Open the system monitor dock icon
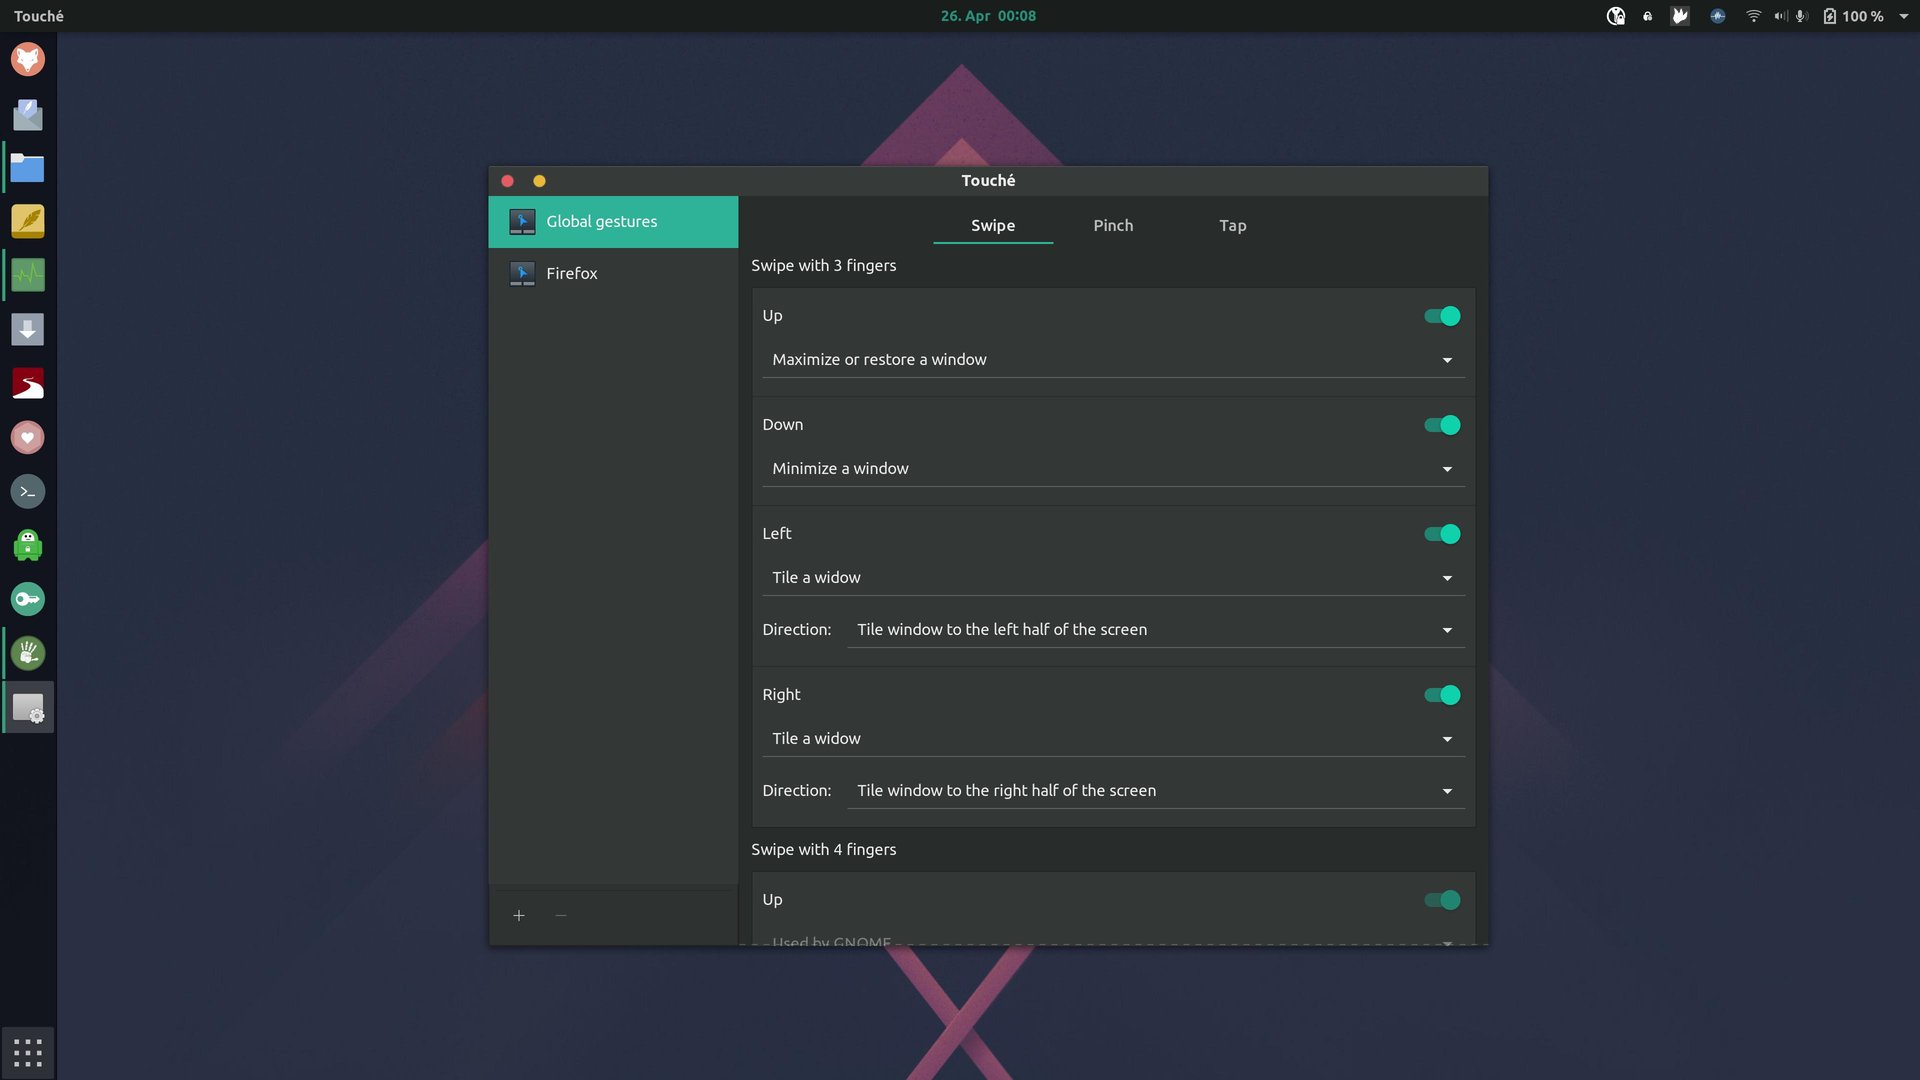Image resolution: width=1920 pixels, height=1080 pixels. (27, 275)
